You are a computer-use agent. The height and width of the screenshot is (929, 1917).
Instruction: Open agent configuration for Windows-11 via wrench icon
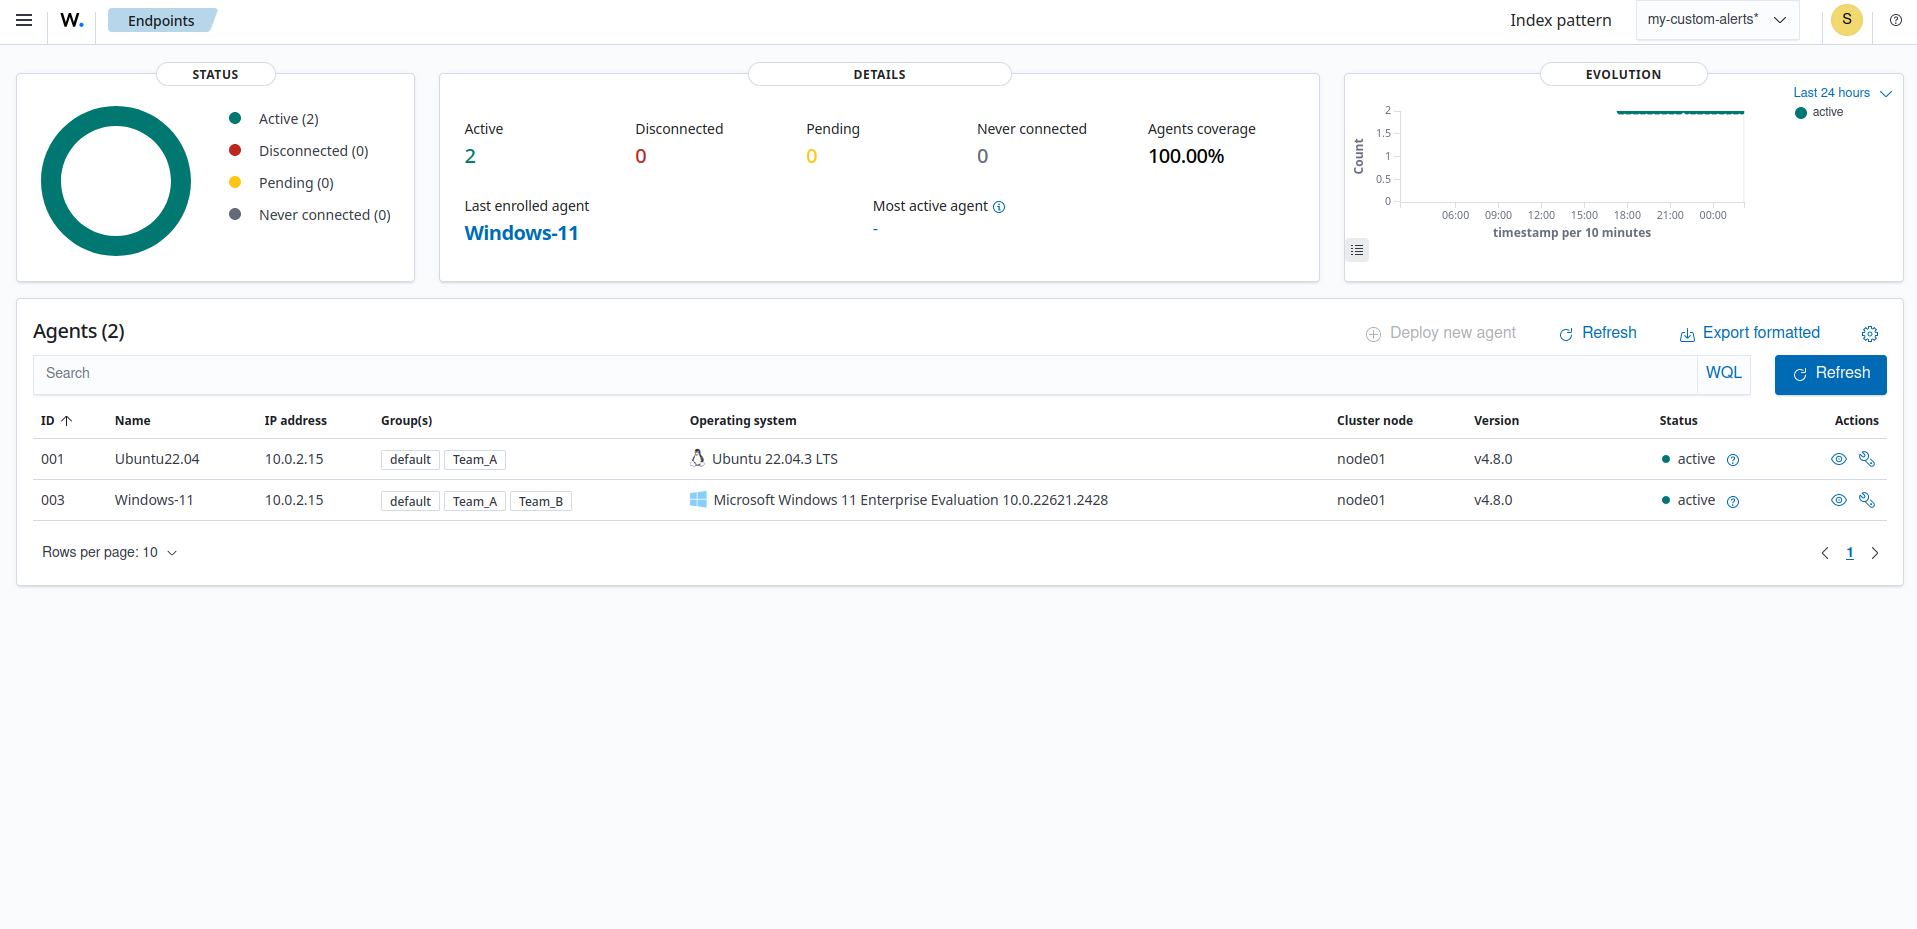tap(1868, 500)
